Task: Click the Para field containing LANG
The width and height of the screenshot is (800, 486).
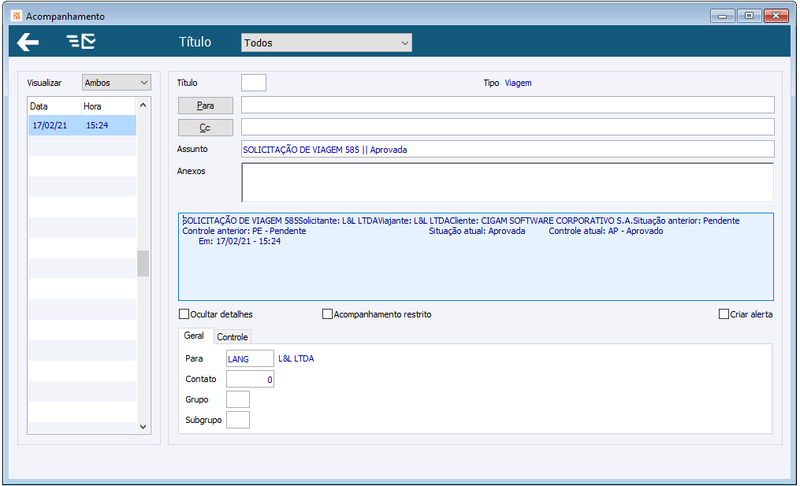Action: pos(250,359)
